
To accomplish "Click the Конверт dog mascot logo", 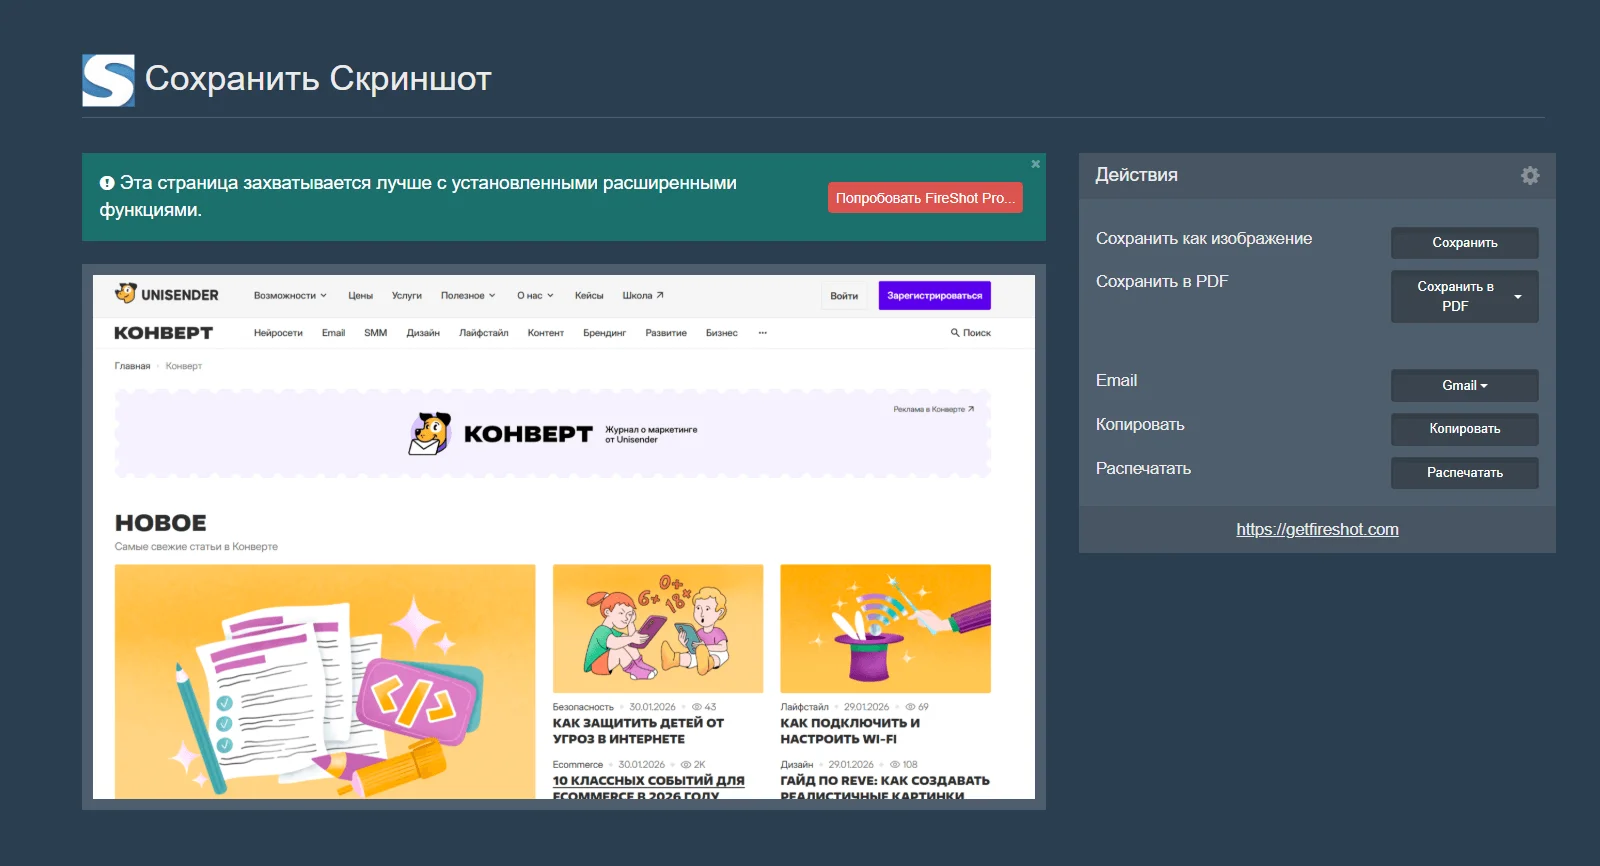I will pyautogui.click(x=430, y=434).
